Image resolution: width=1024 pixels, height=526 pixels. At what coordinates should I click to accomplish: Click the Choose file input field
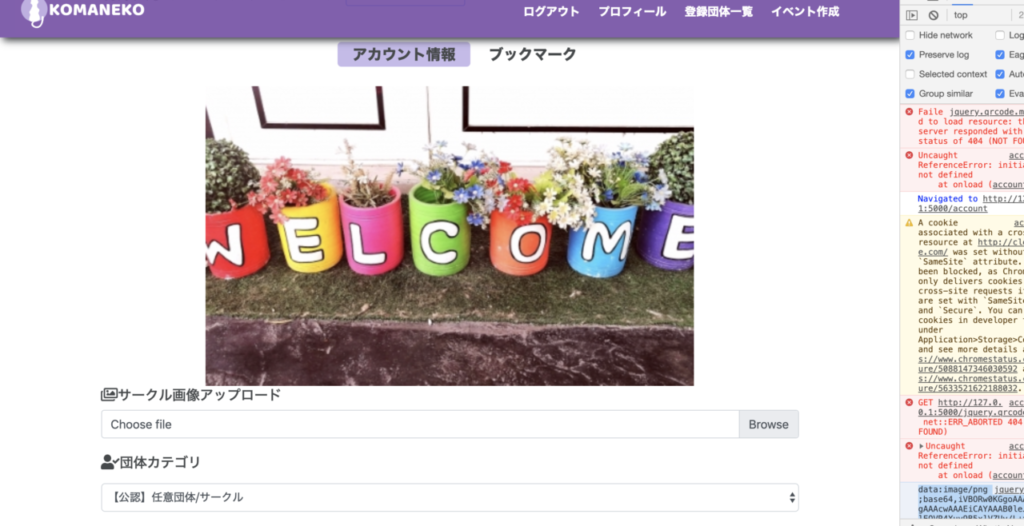[420, 425]
